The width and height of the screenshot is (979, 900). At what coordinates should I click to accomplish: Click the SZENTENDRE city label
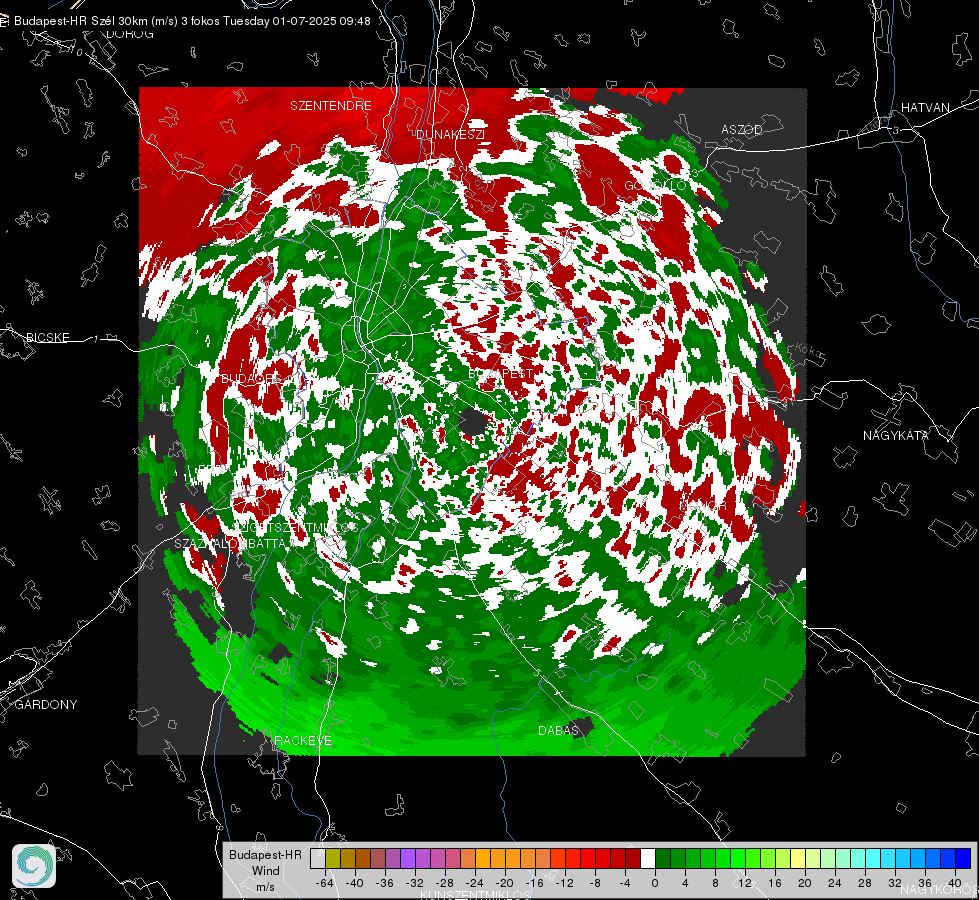(x=331, y=106)
